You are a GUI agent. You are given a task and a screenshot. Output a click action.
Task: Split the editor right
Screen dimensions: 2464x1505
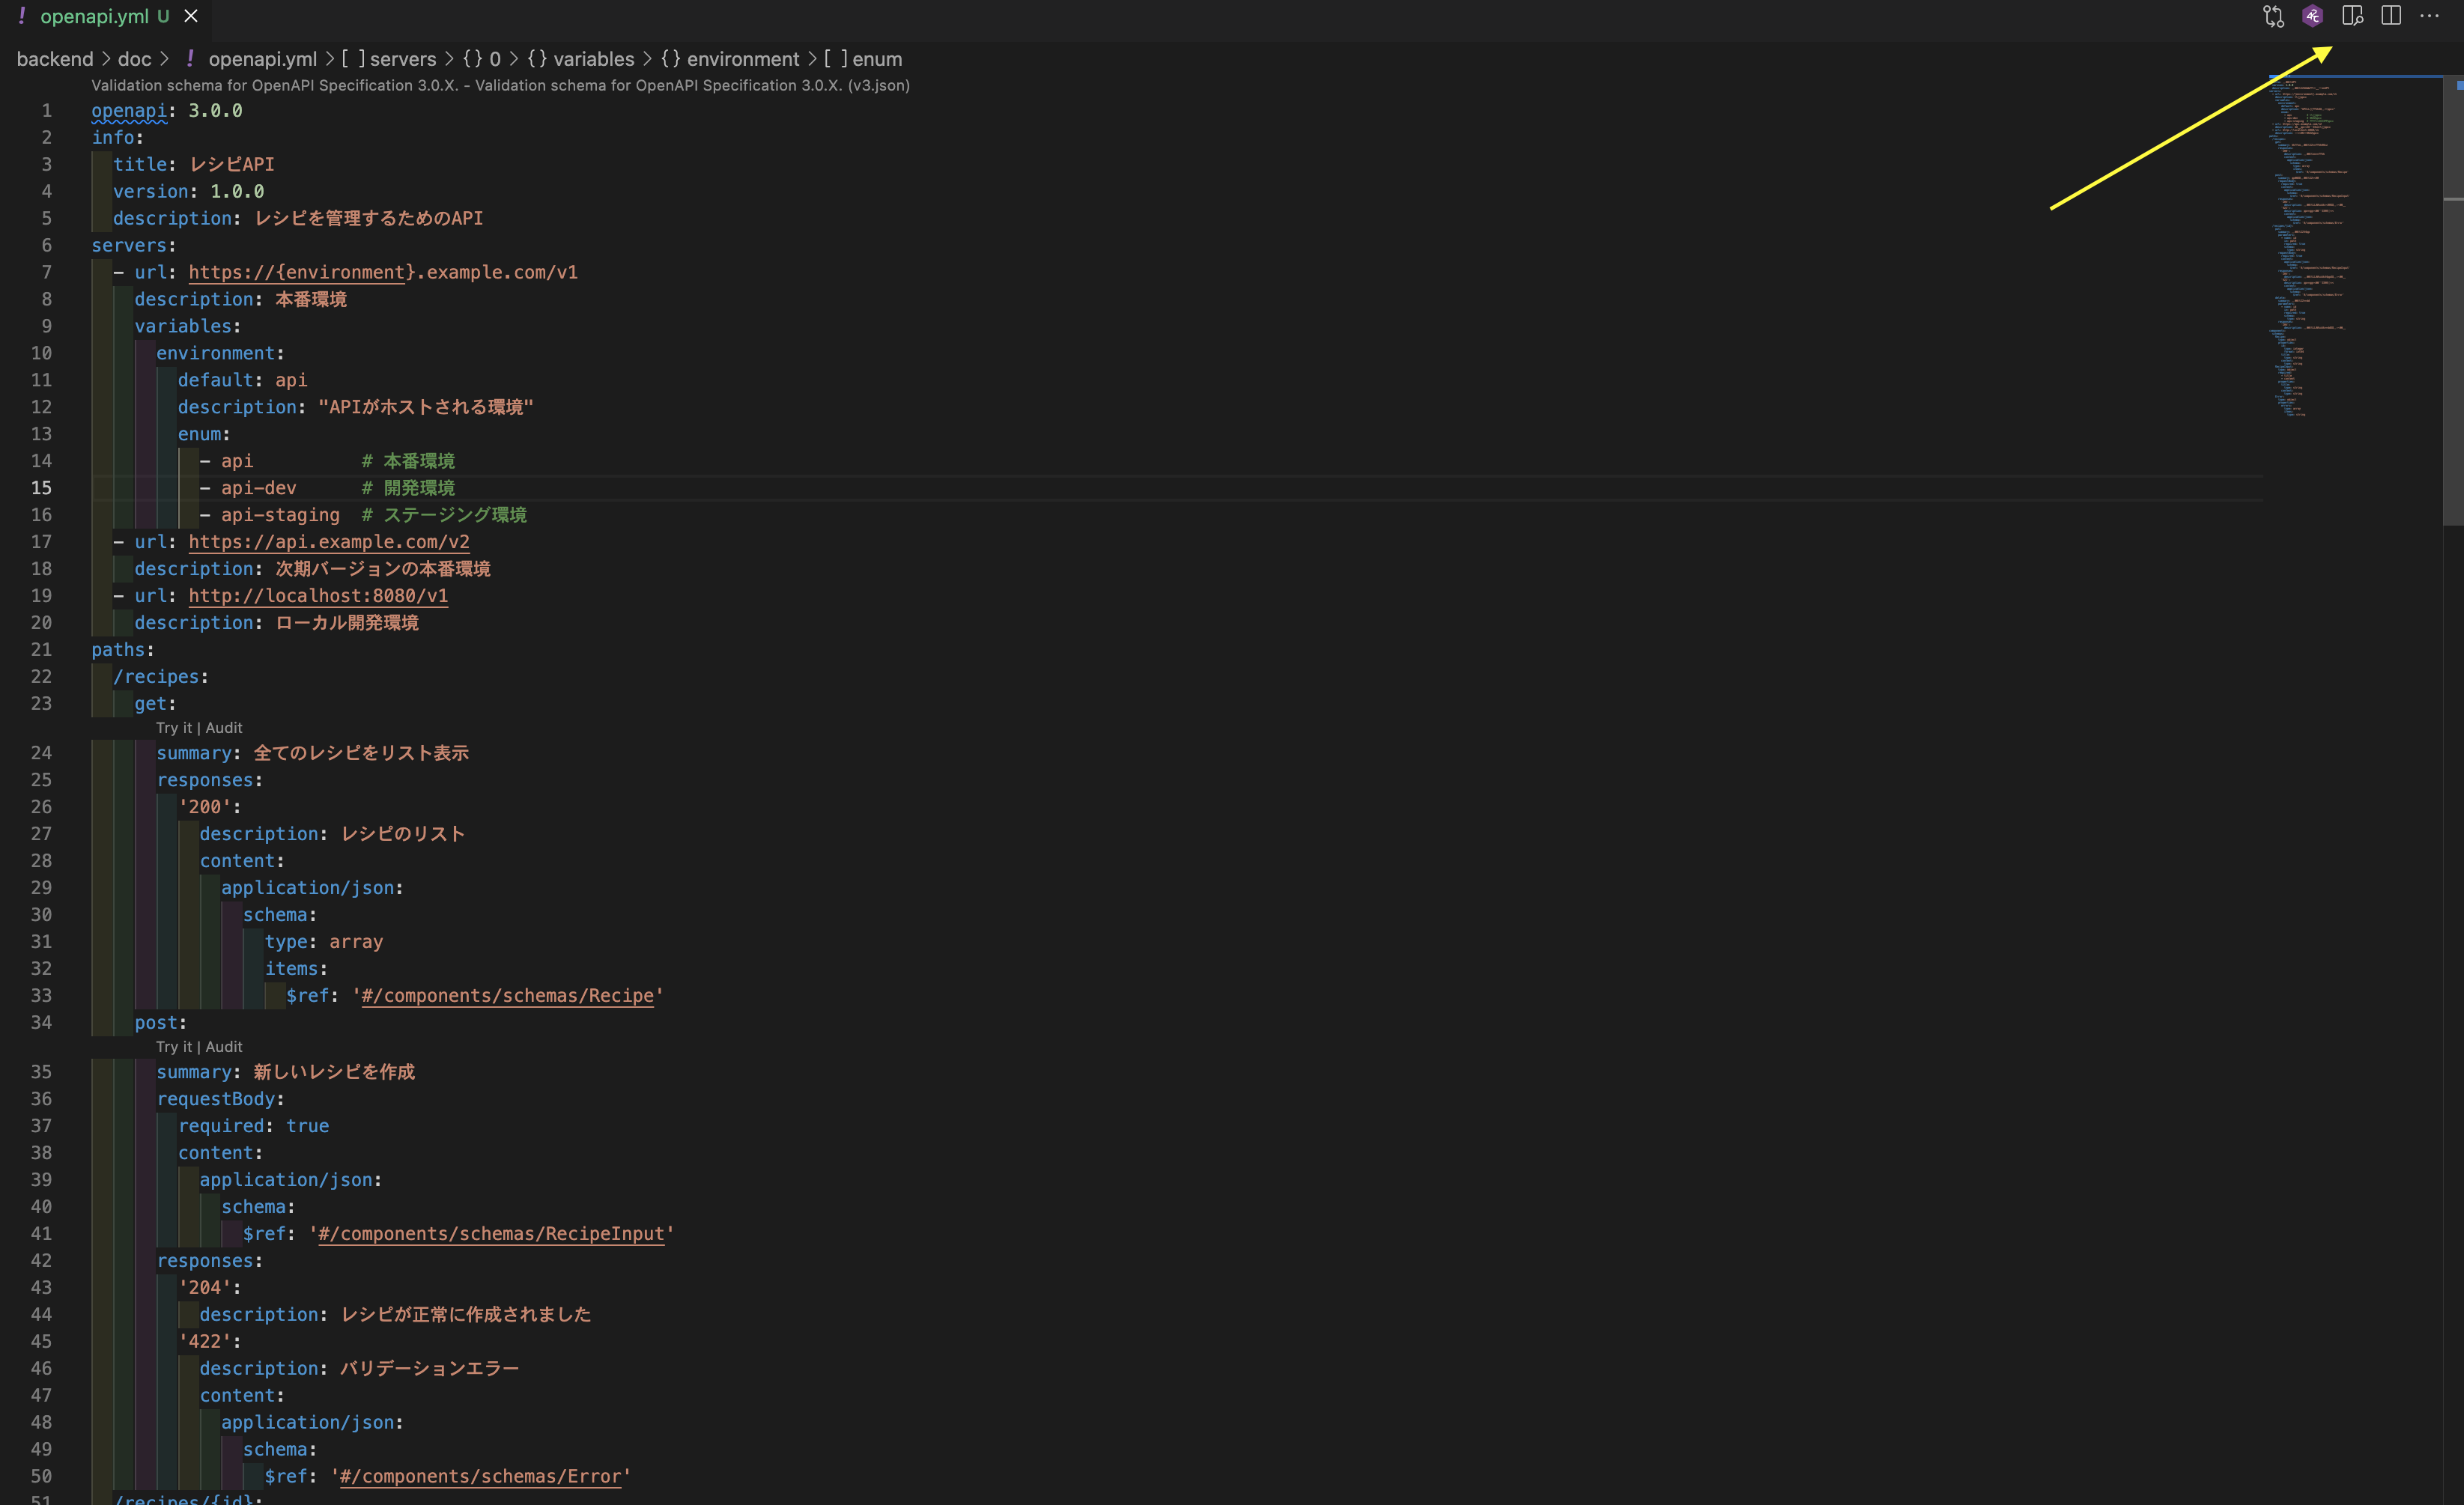click(2391, 16)
